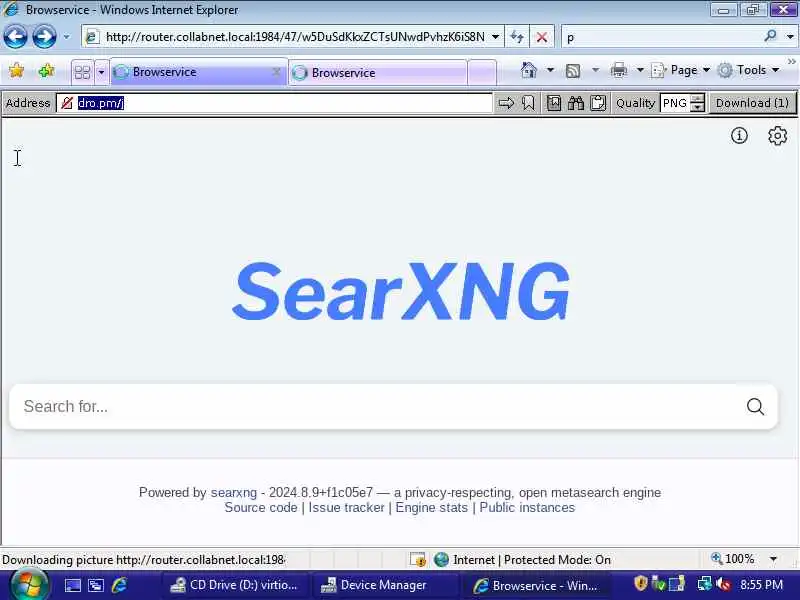Click the IE search box containing p
This screenshot has width=800, height=600.
661,37
